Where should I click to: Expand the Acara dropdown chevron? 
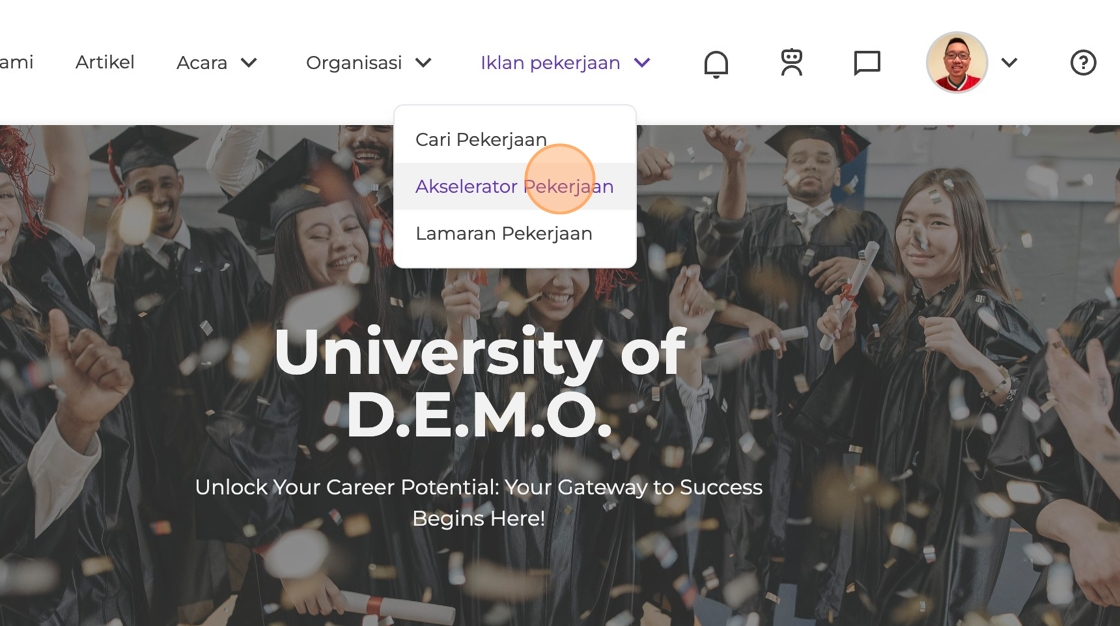(249, 63)
